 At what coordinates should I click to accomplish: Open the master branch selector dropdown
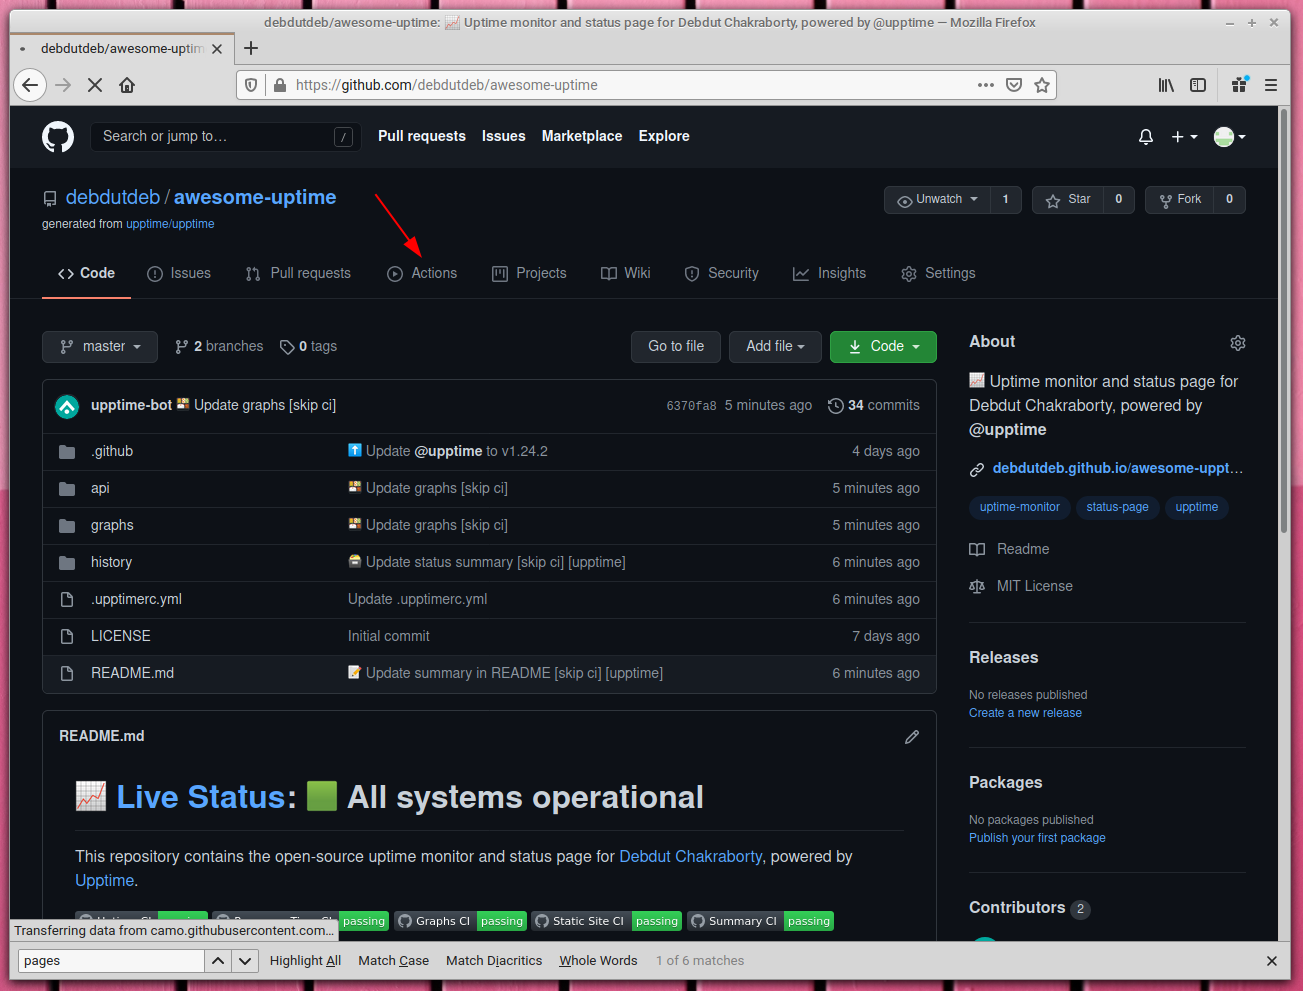coord(99,346)
